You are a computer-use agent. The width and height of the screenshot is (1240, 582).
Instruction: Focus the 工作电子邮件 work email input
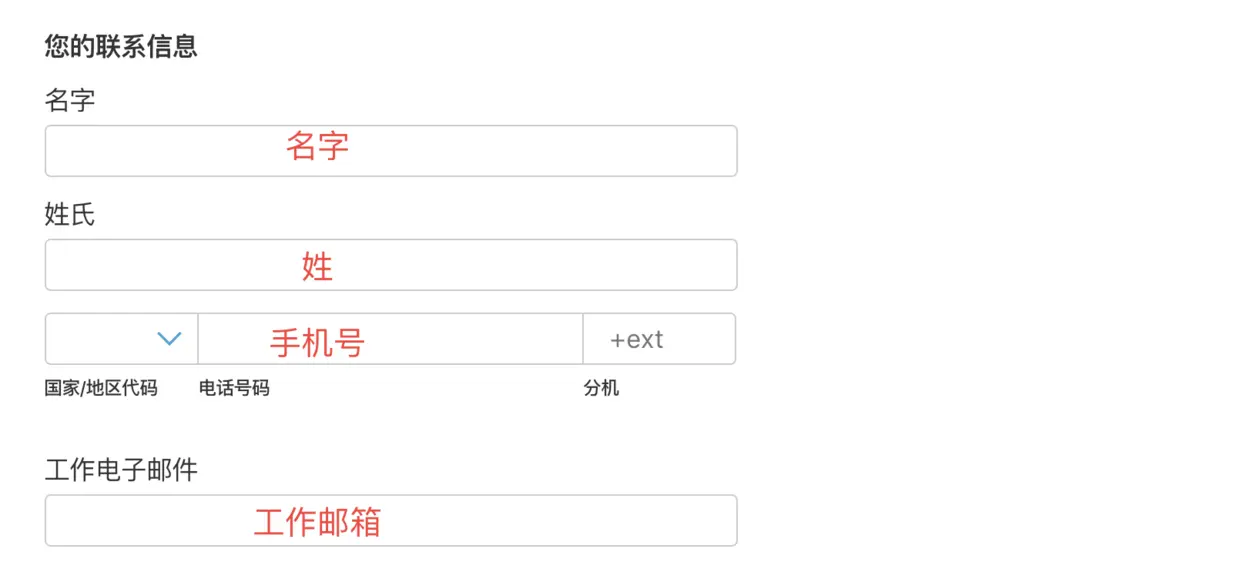tap(391, 520)
